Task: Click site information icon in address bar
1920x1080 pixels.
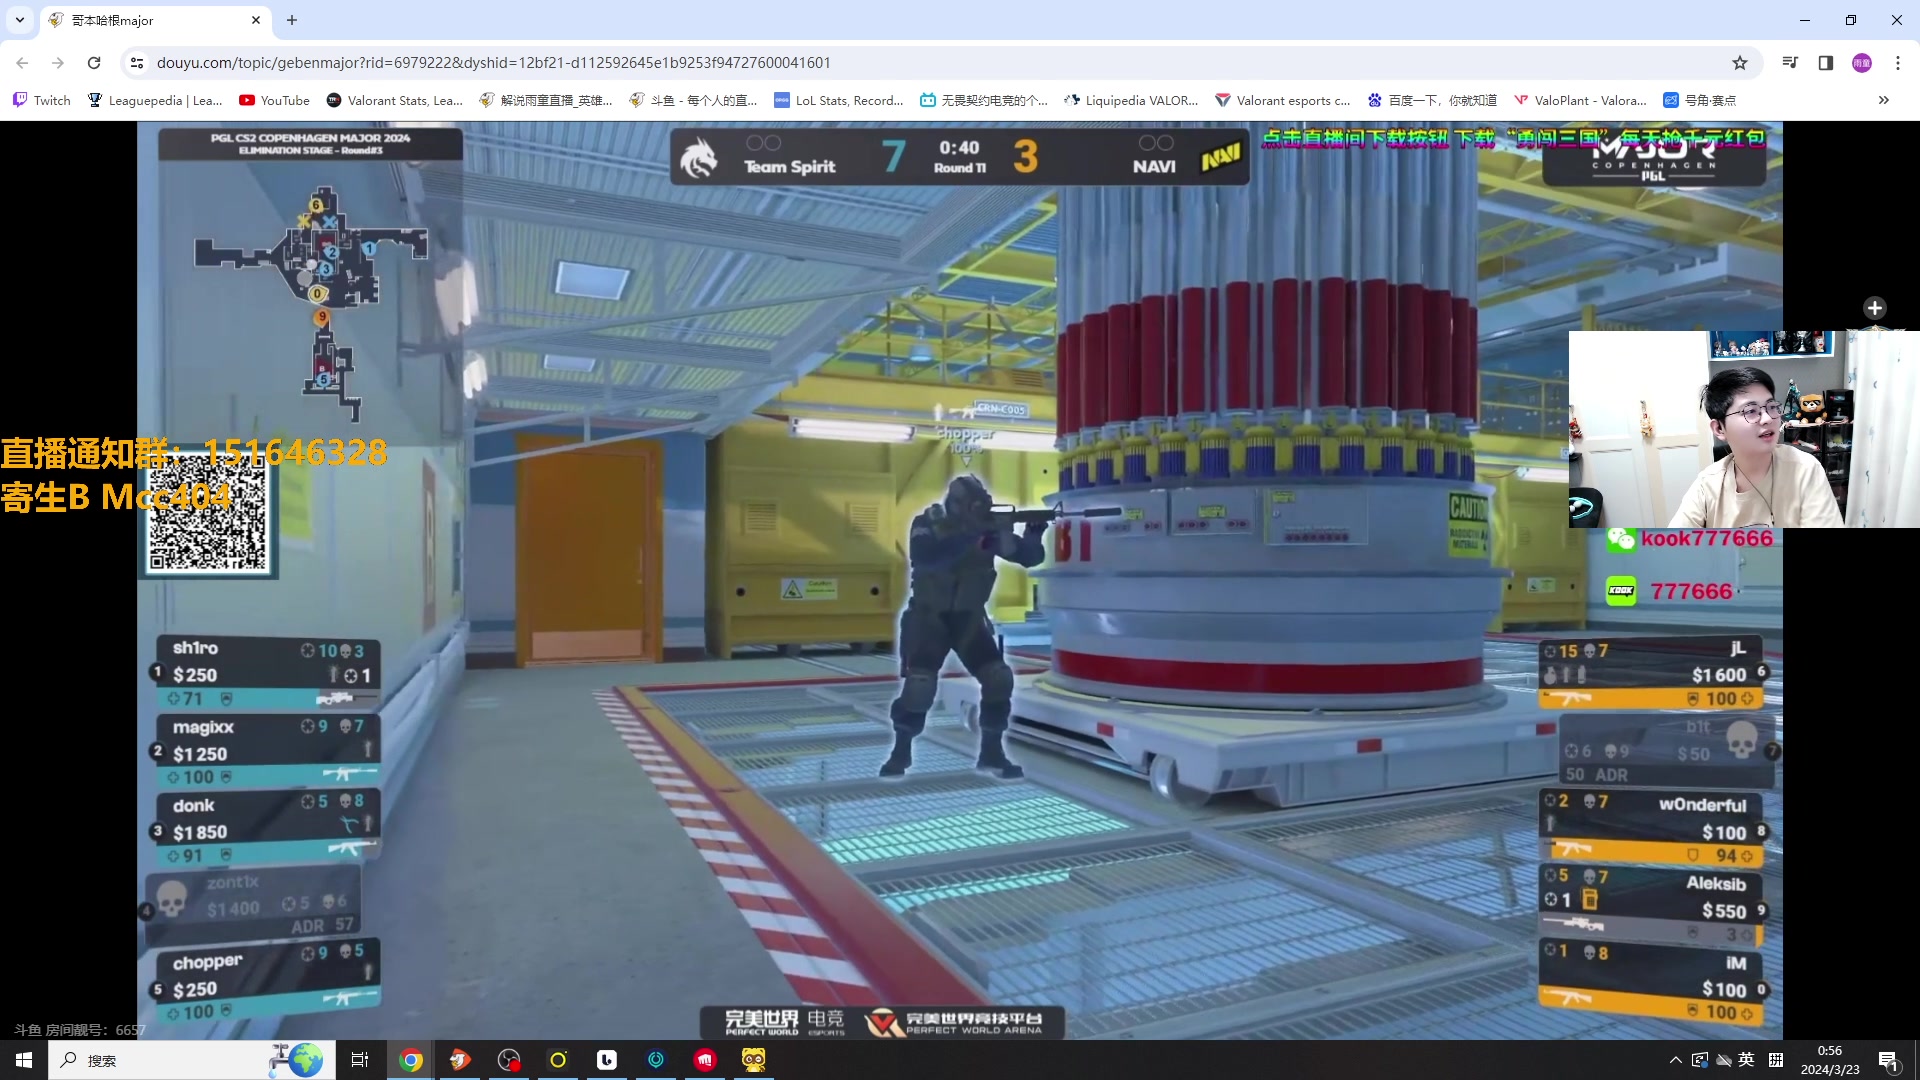Action: pyautogui.click(x=137, y=63)
